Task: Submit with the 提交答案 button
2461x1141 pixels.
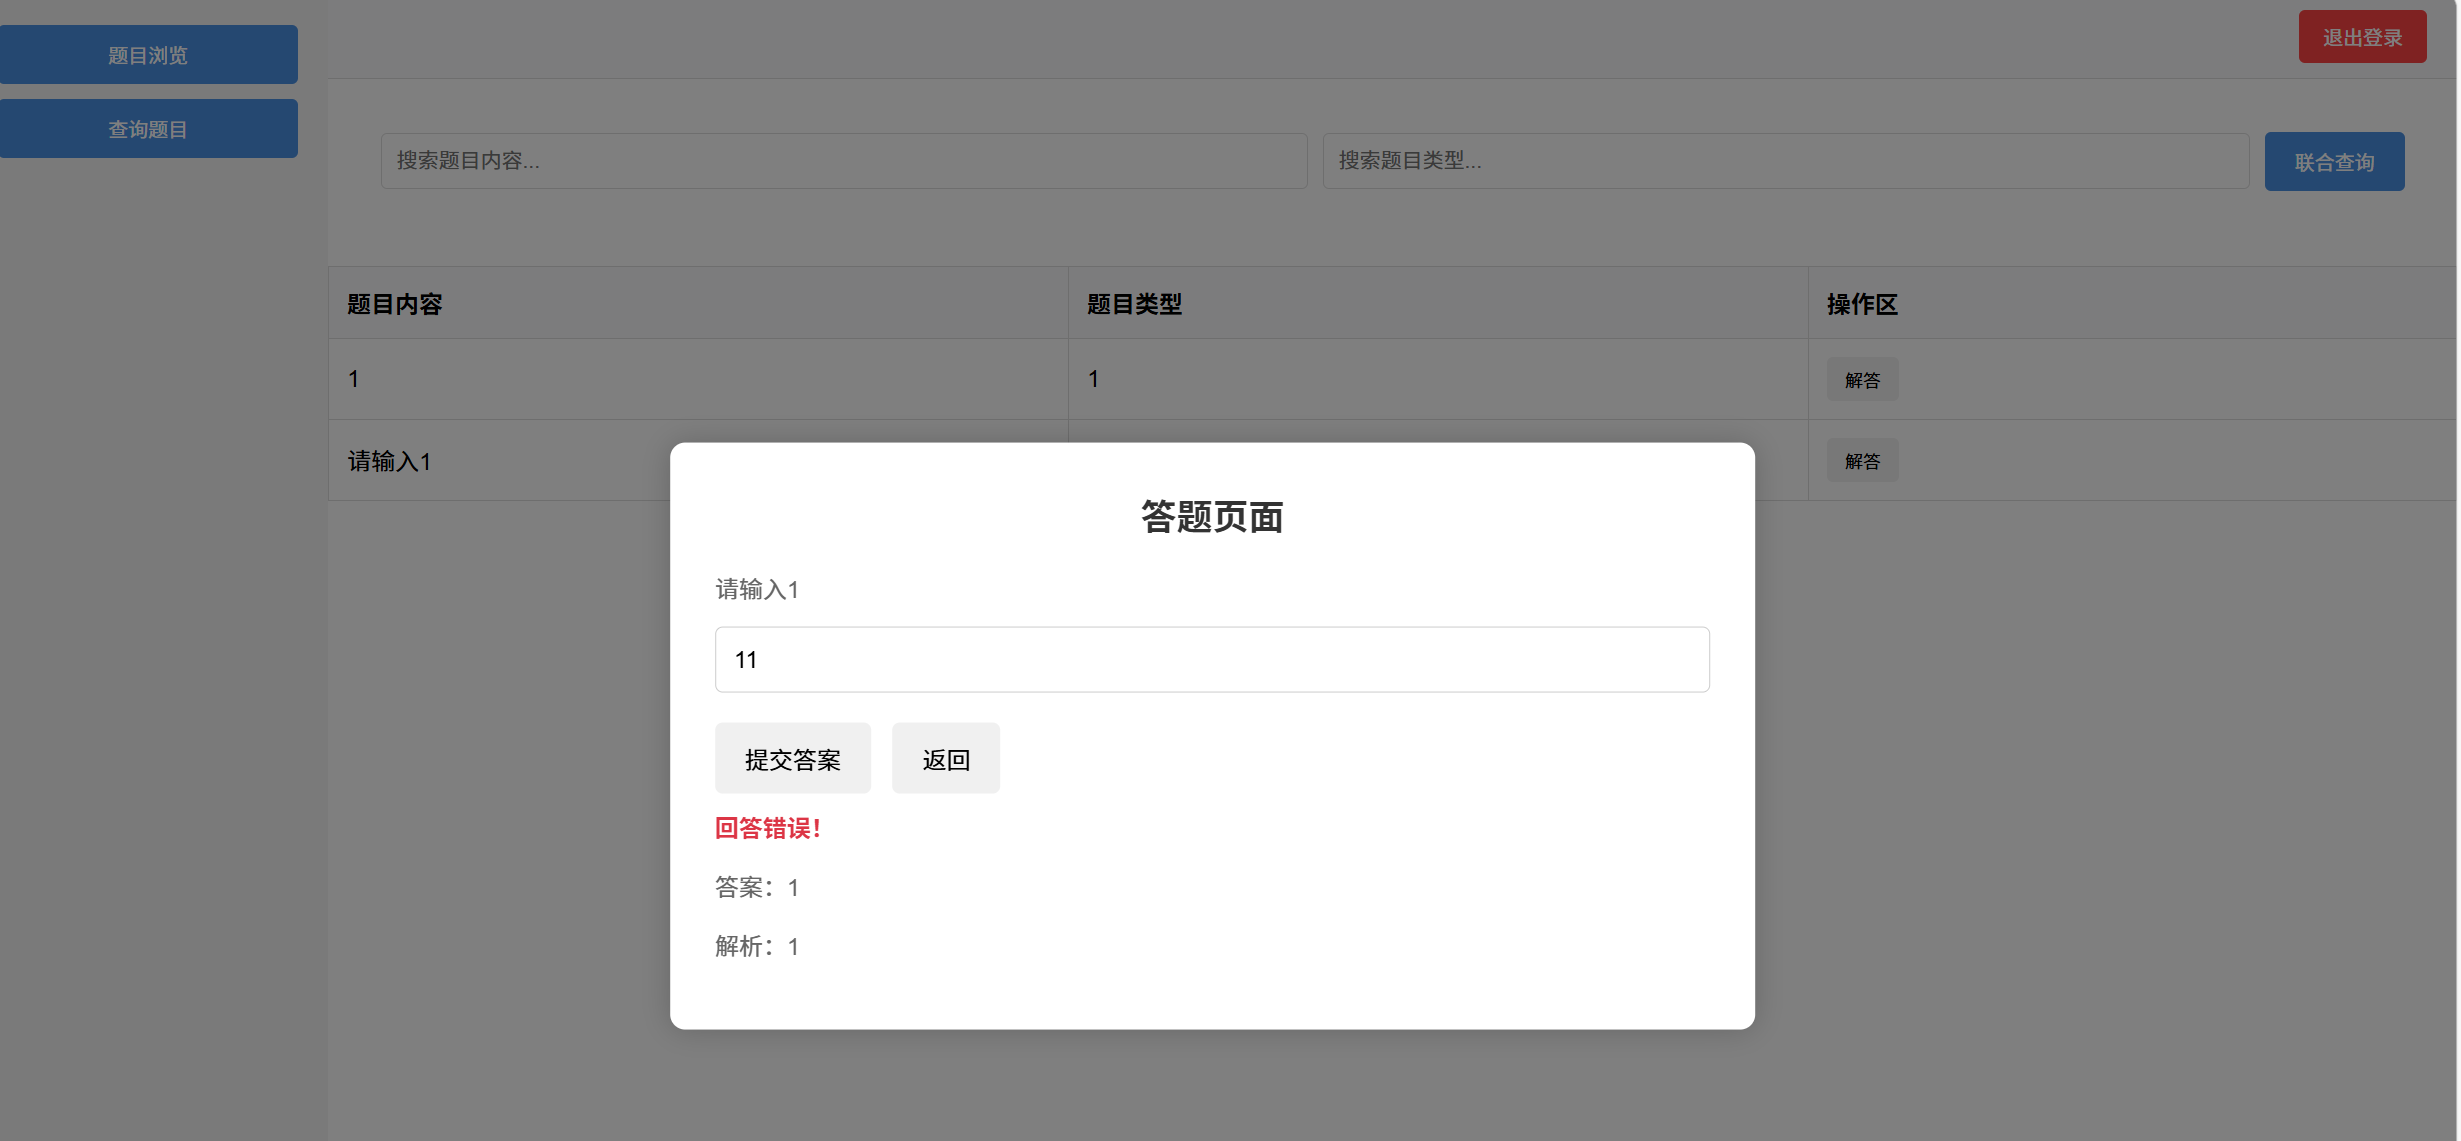Action: pos(792,759)
